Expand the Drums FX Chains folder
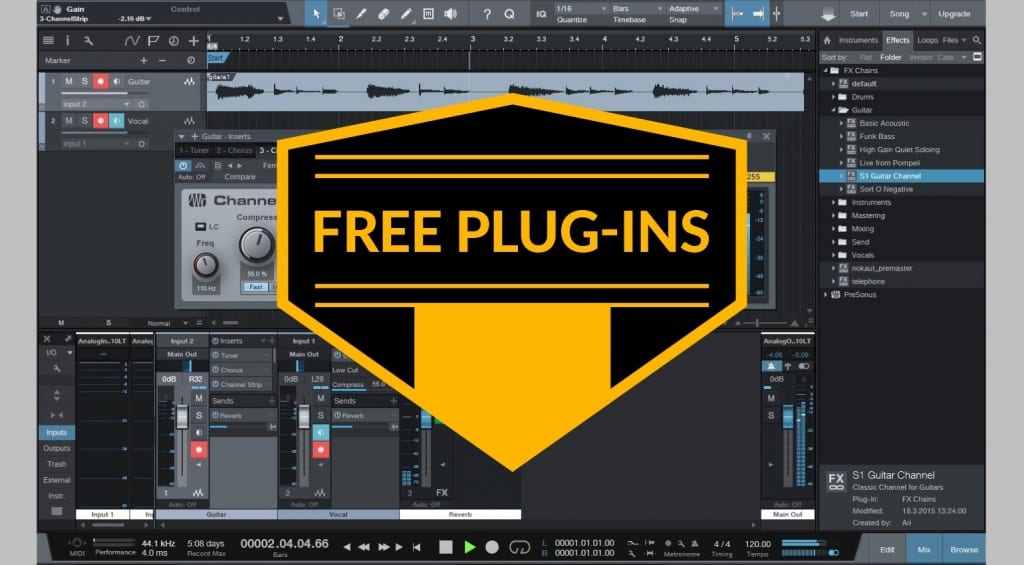 coord(834,97)
